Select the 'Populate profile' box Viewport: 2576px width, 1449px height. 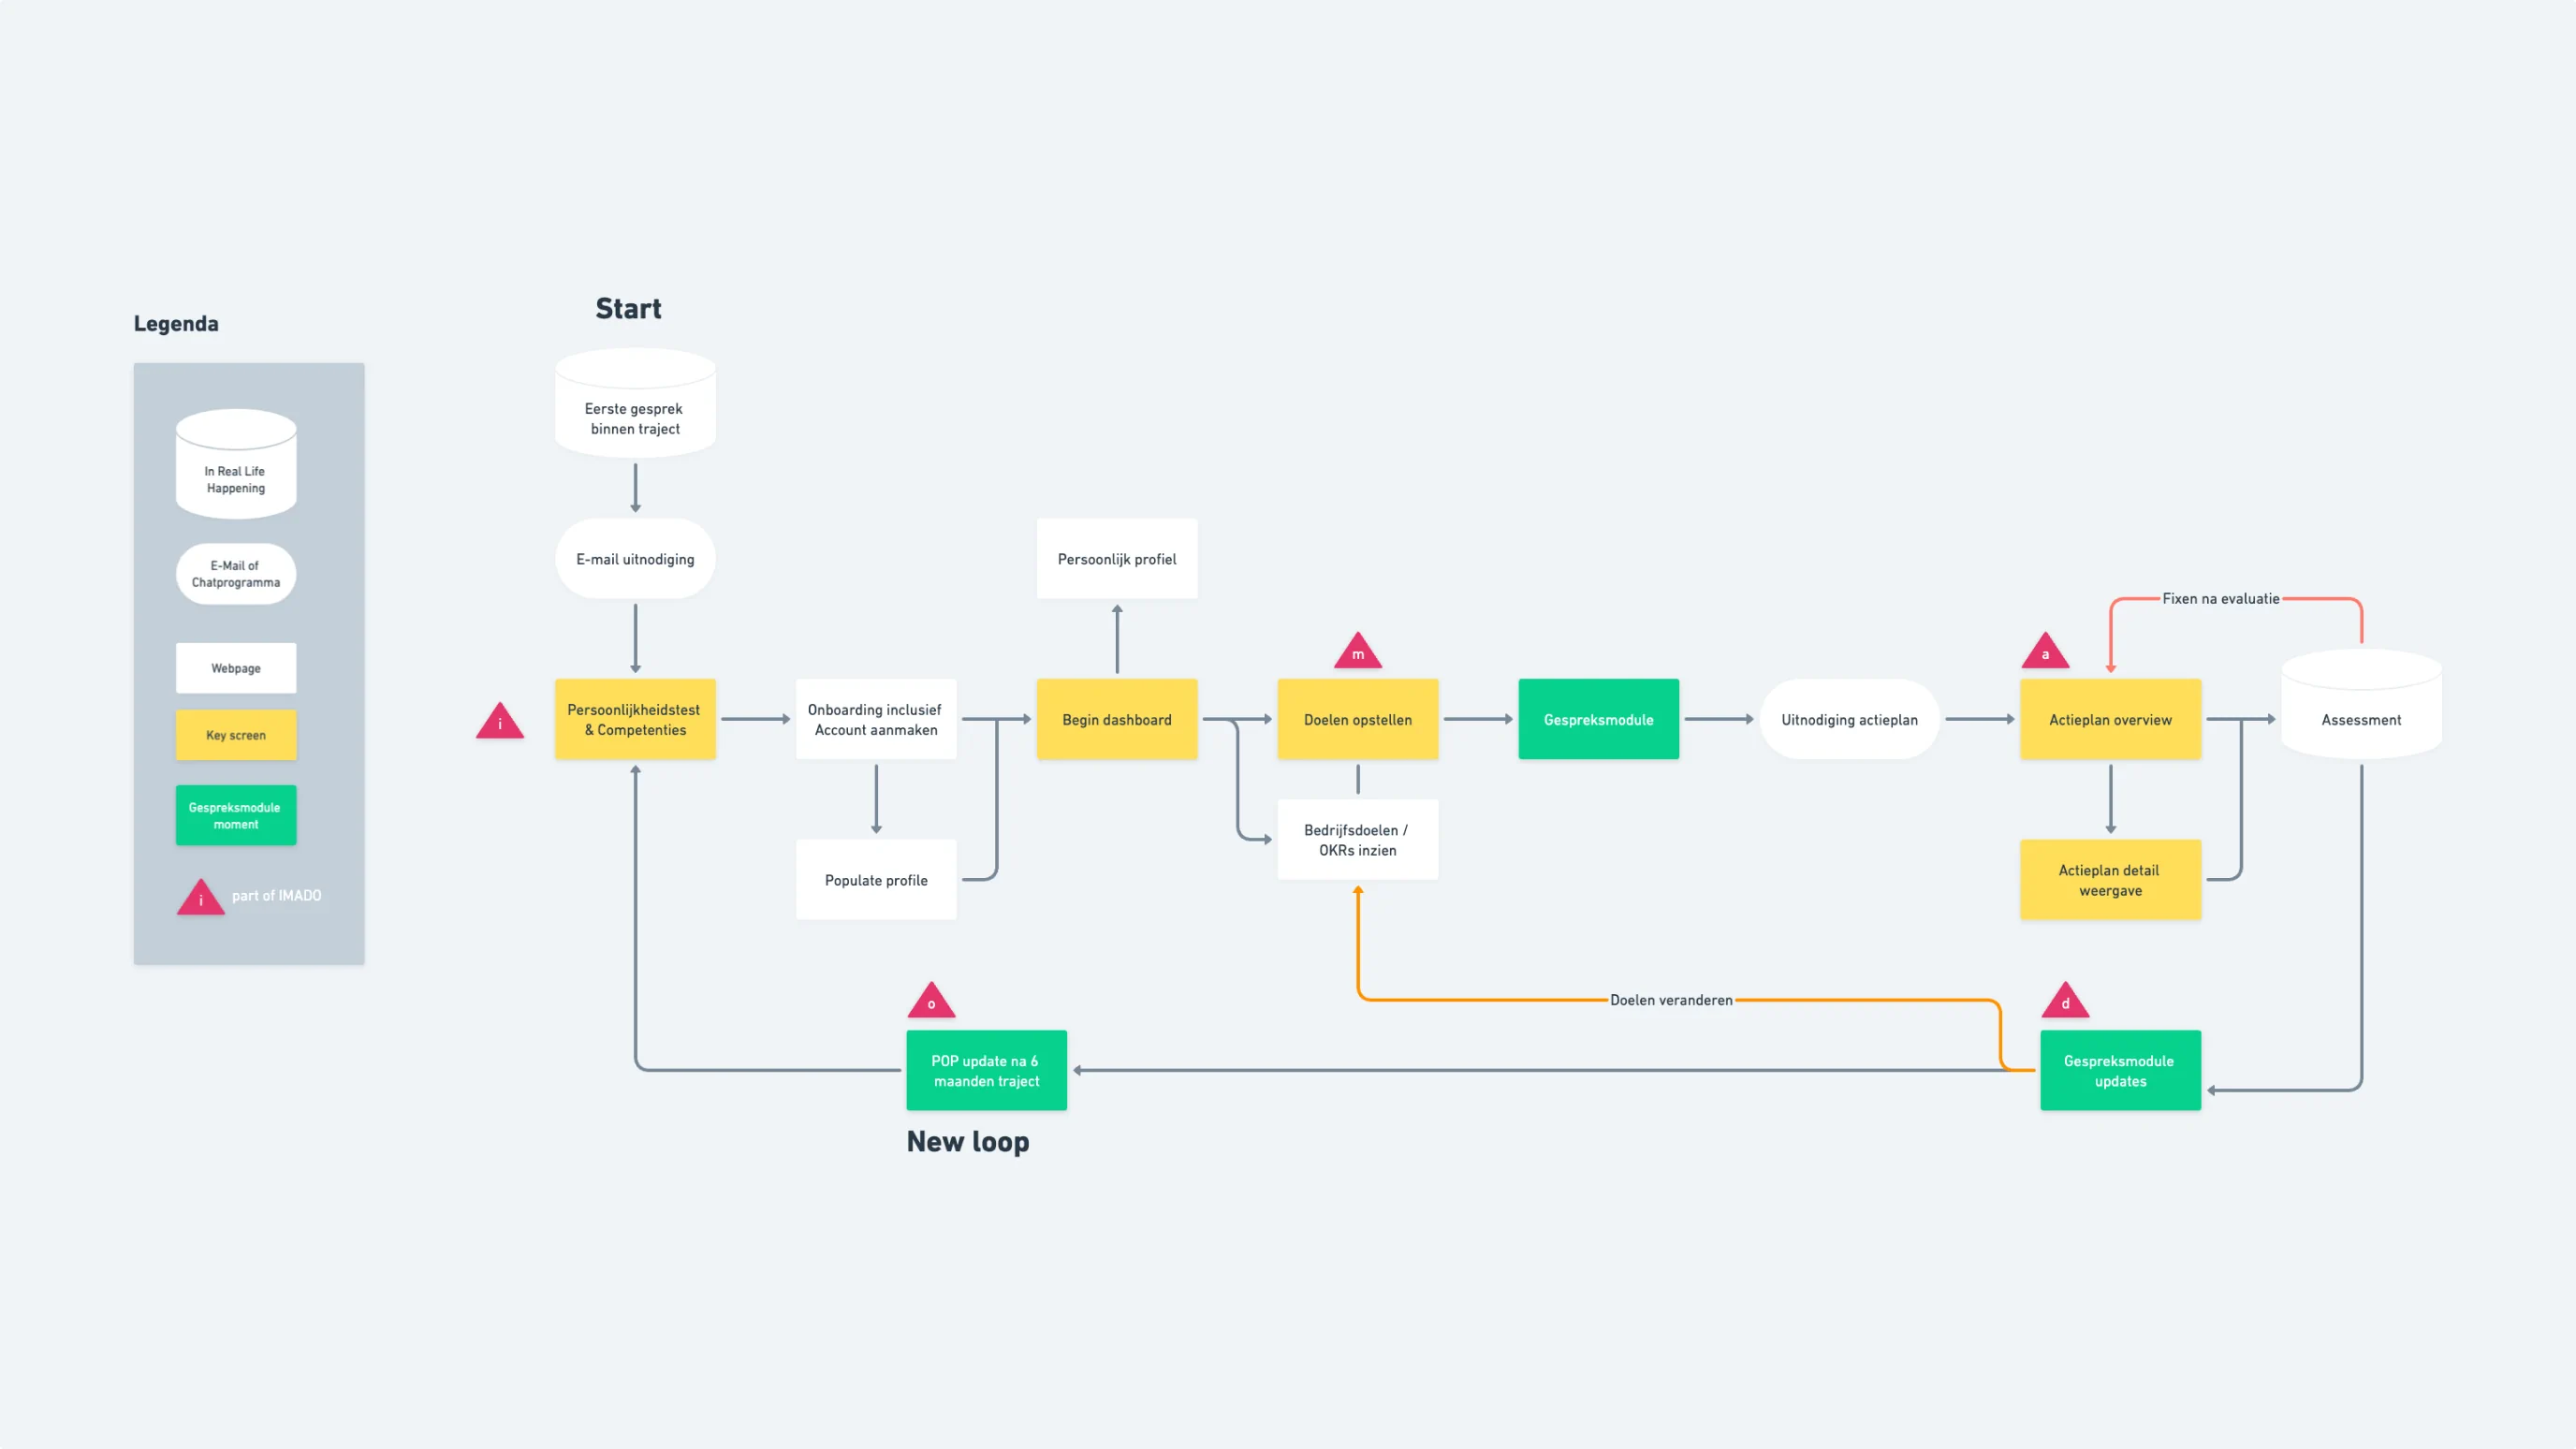(876, 879)
